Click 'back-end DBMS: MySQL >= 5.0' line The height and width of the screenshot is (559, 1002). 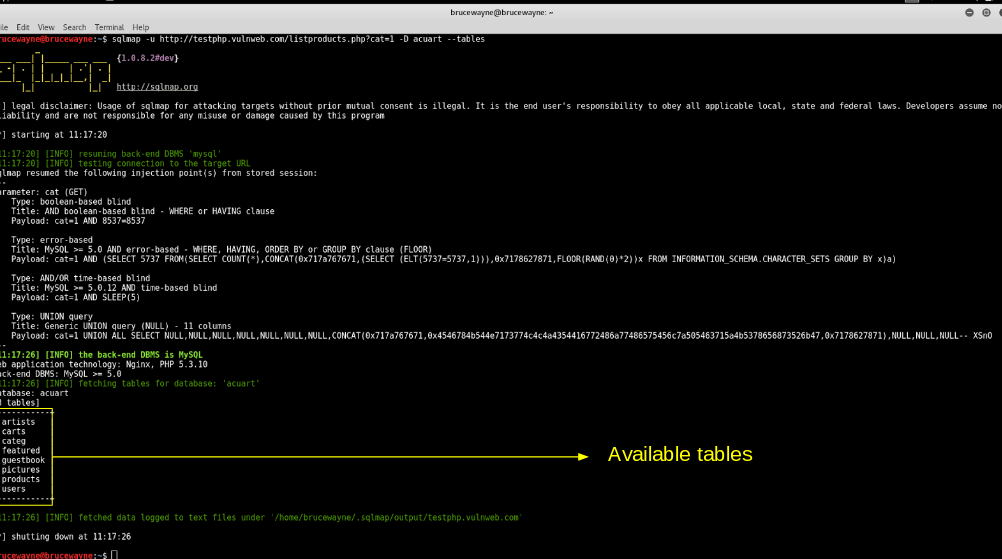[61, 374]
